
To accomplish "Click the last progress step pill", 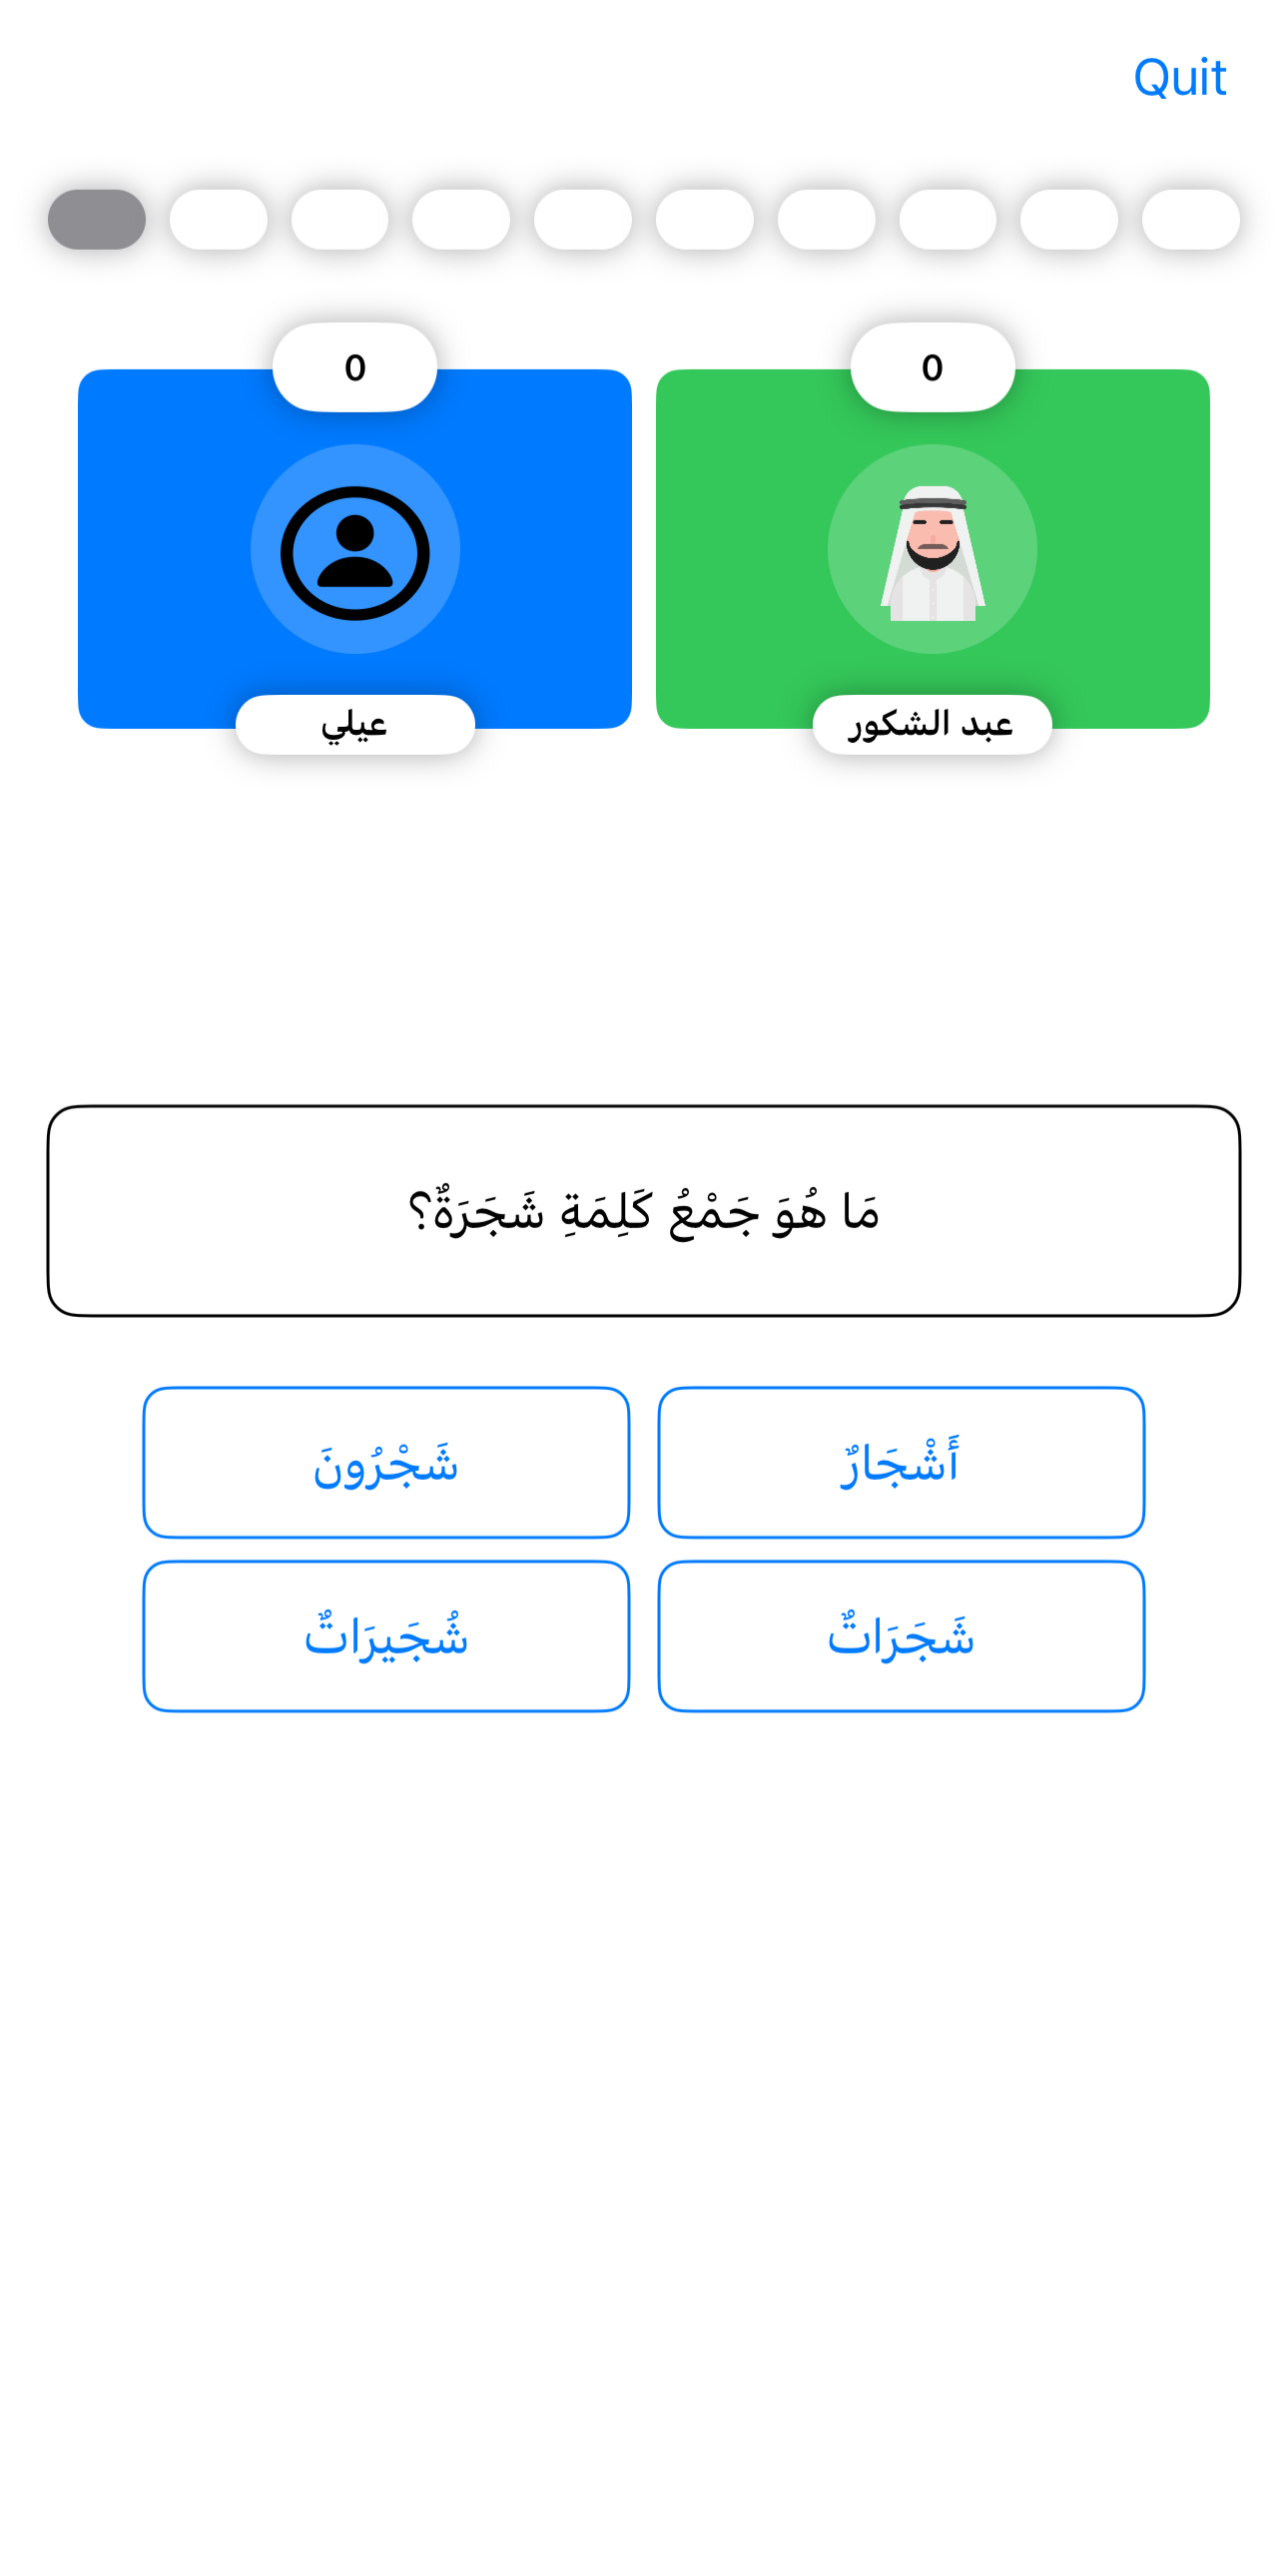I will click(x=1190, y=219).
